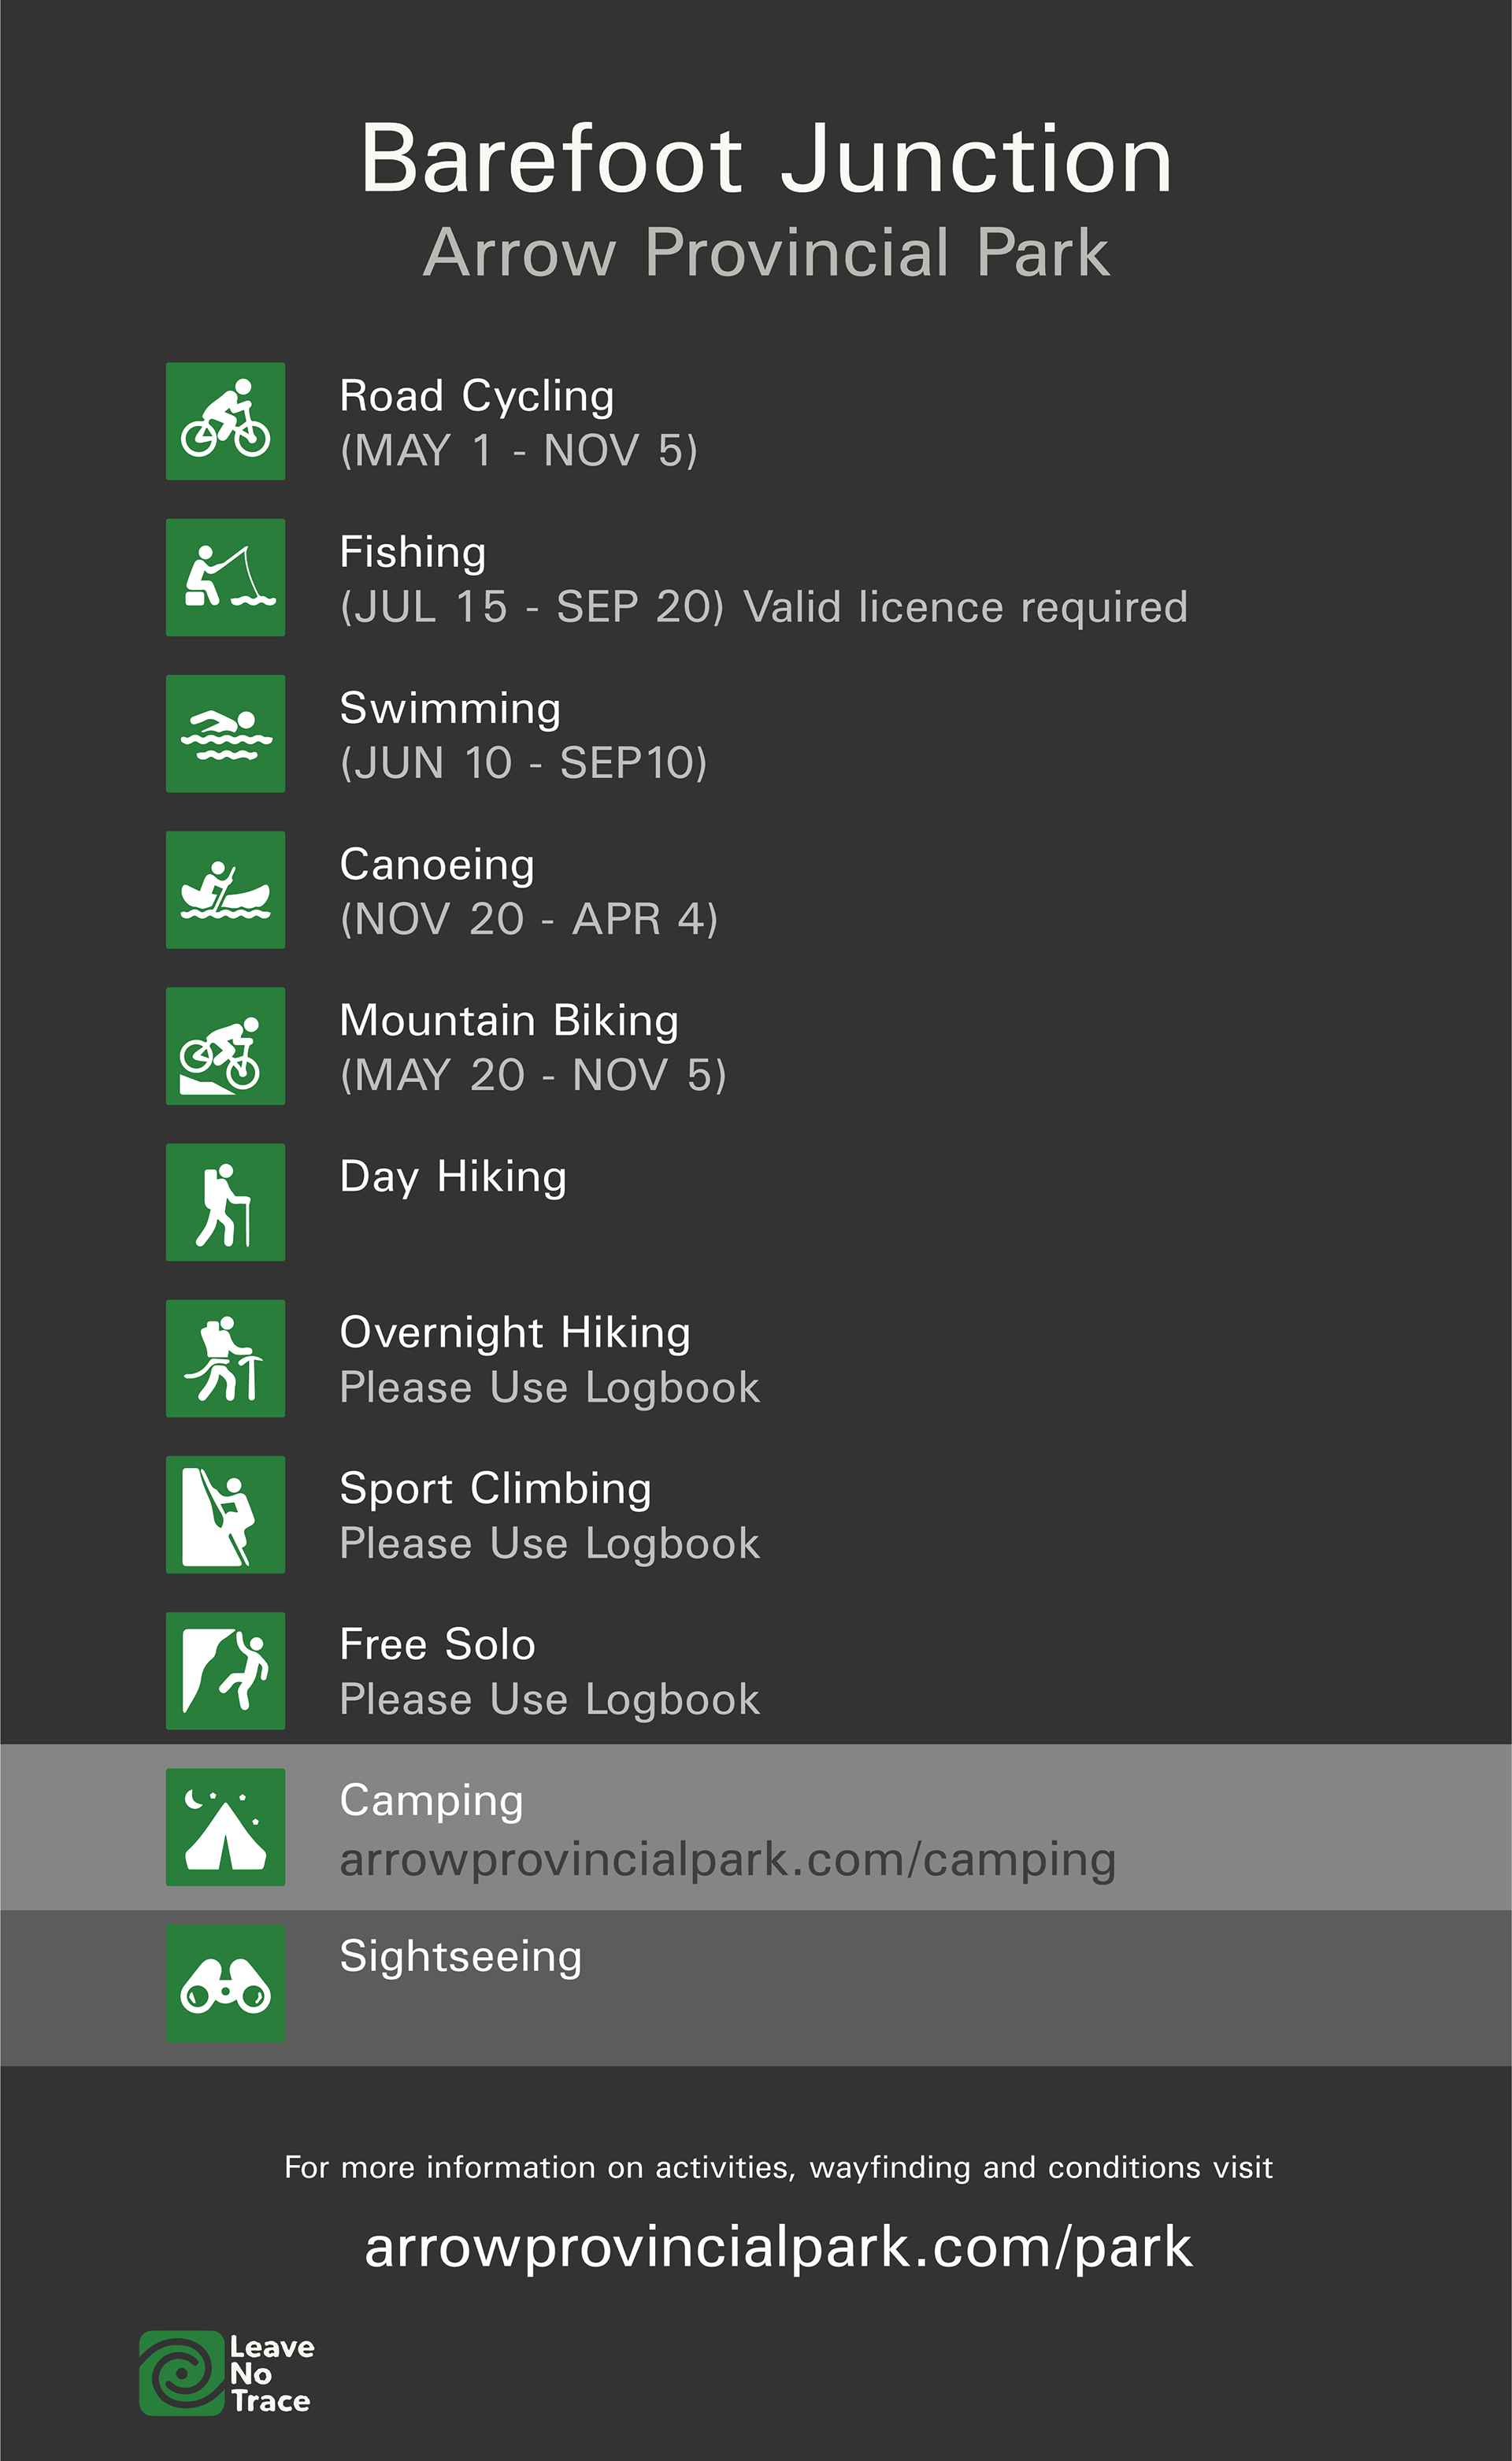Click the Mountain Biking icon
This screenshot has height=2461, width=1512.
click(x=225, y=1046)
